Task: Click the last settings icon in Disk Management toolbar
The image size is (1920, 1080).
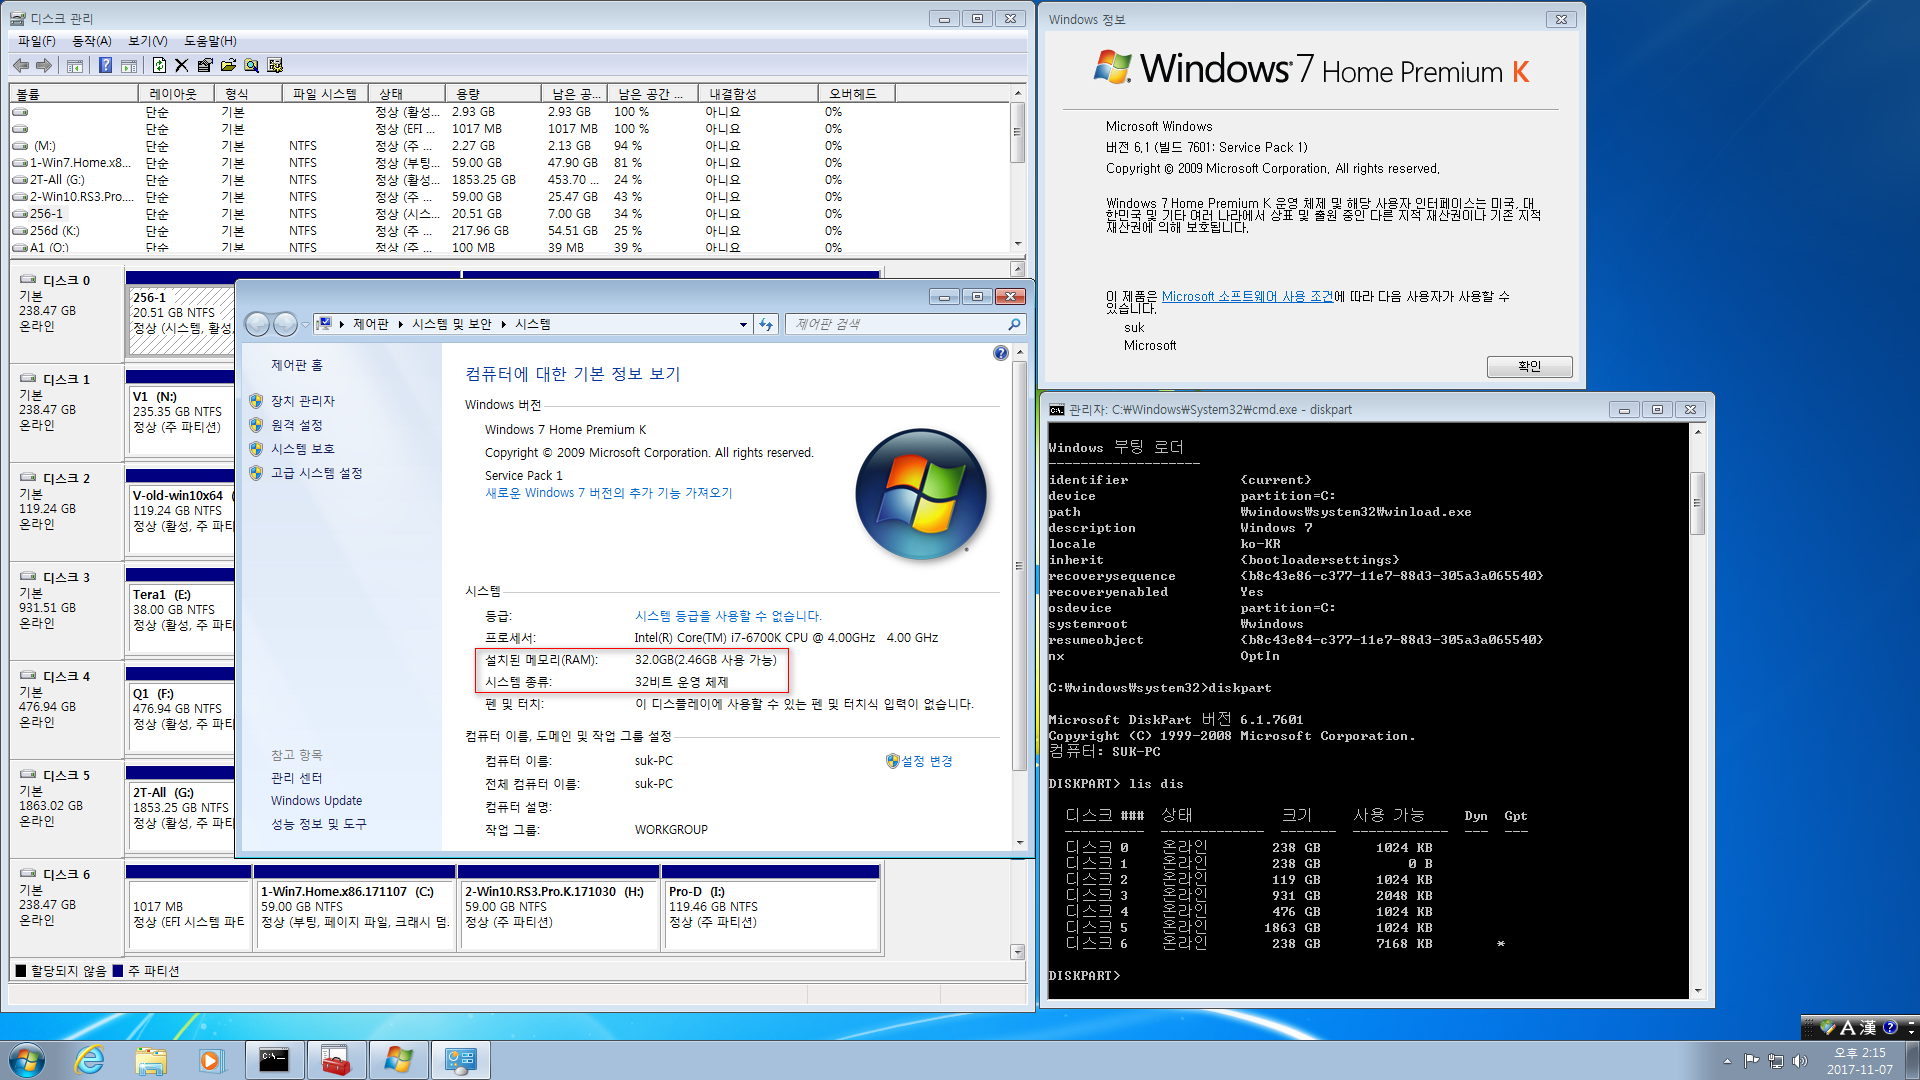Action: pyautogui.click(x=275, y=65)
